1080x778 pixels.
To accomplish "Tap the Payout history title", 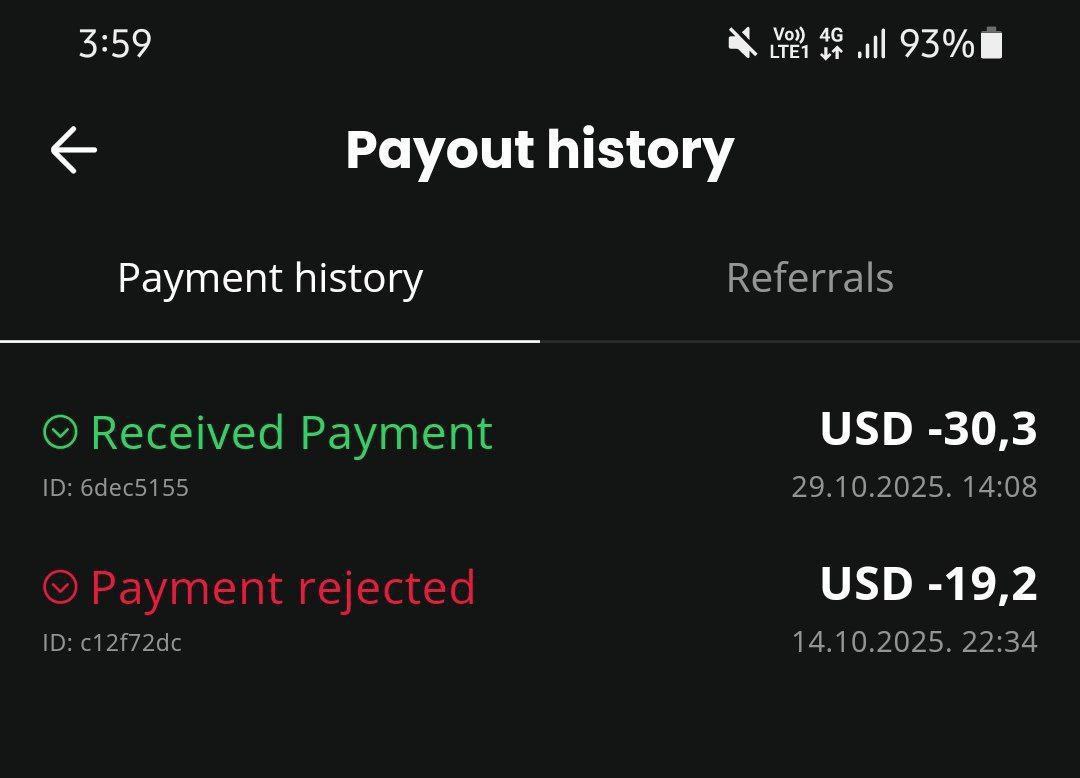I will pyautogui.click(x=540, y=150).
